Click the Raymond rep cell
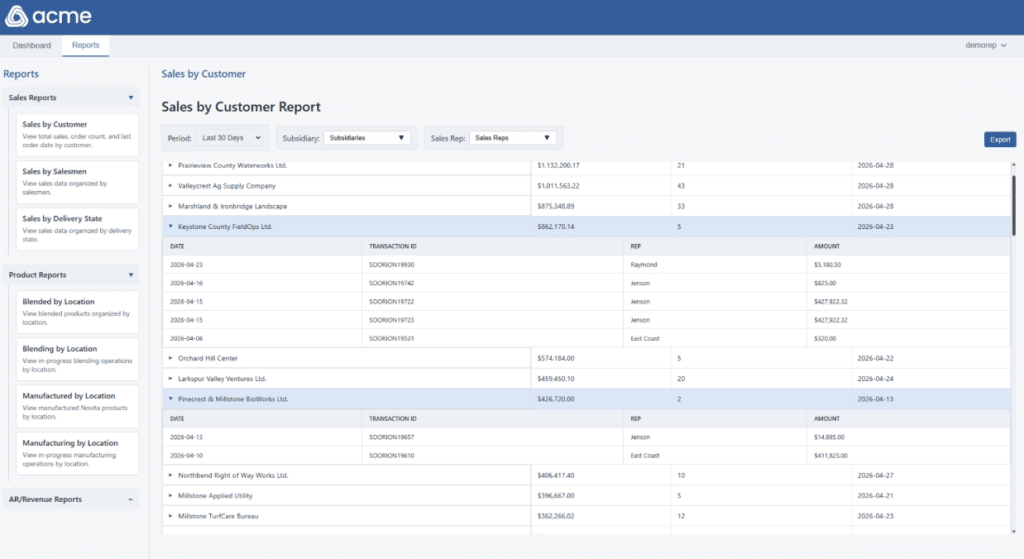Image resolution: width=1024 pixels, height=559 pixels. pos(644,264)
